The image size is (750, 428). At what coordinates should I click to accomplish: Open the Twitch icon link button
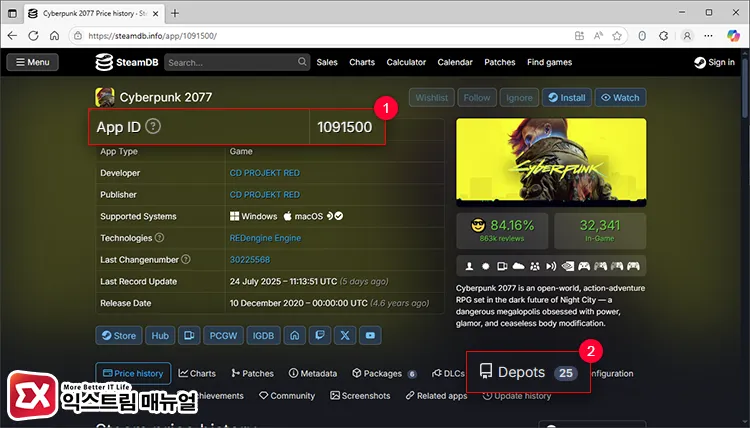click(320, 336)
